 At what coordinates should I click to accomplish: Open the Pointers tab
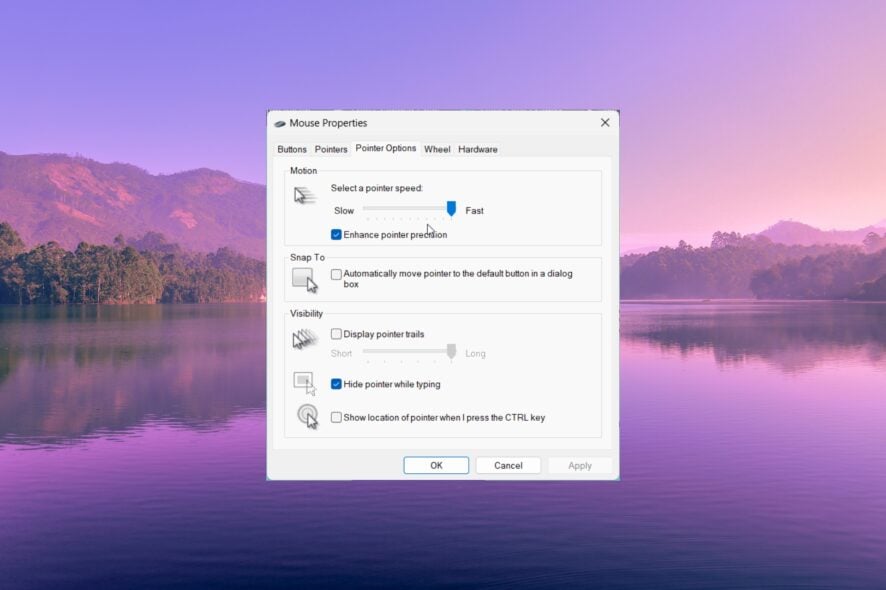point(330,149)
